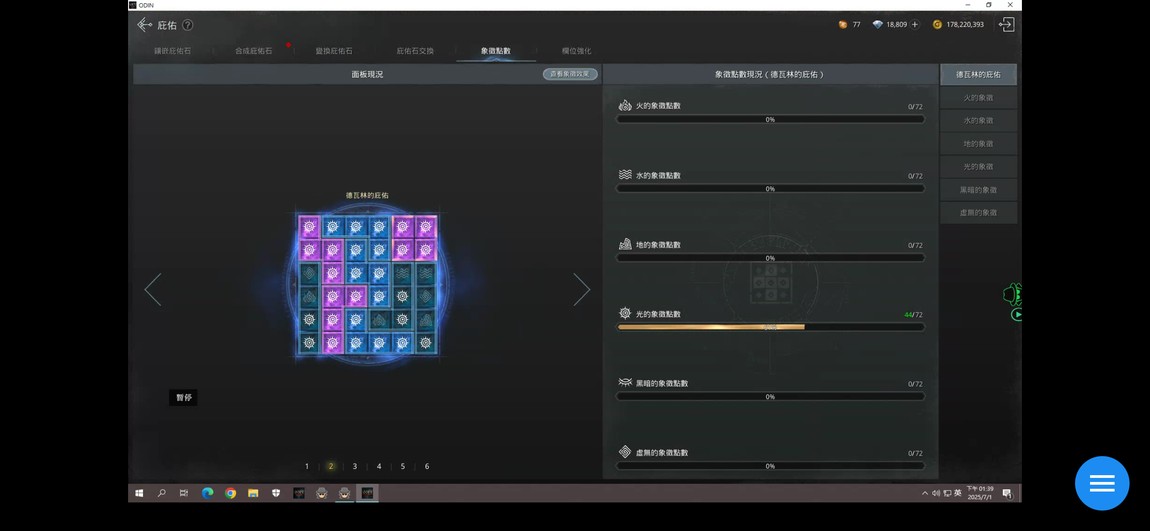Open Windows Security shield on taskbar
The height and width of the screenshot is (531, 1150).
tap(276, 493)
